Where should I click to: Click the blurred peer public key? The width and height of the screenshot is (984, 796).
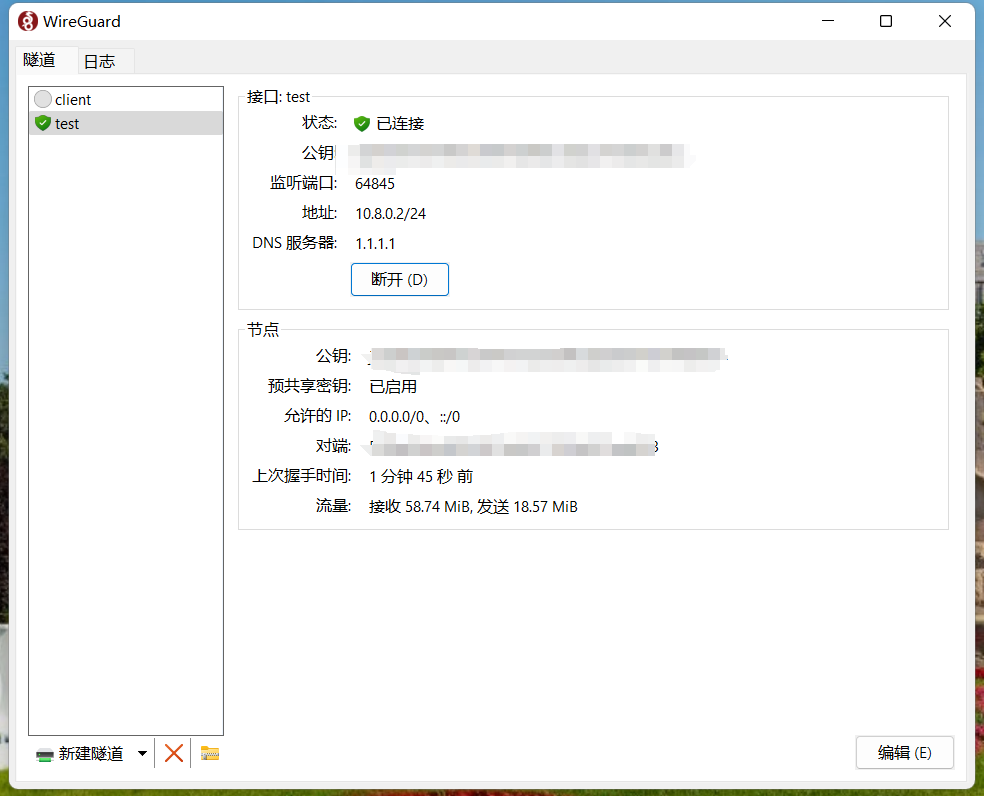click(545, 358)
